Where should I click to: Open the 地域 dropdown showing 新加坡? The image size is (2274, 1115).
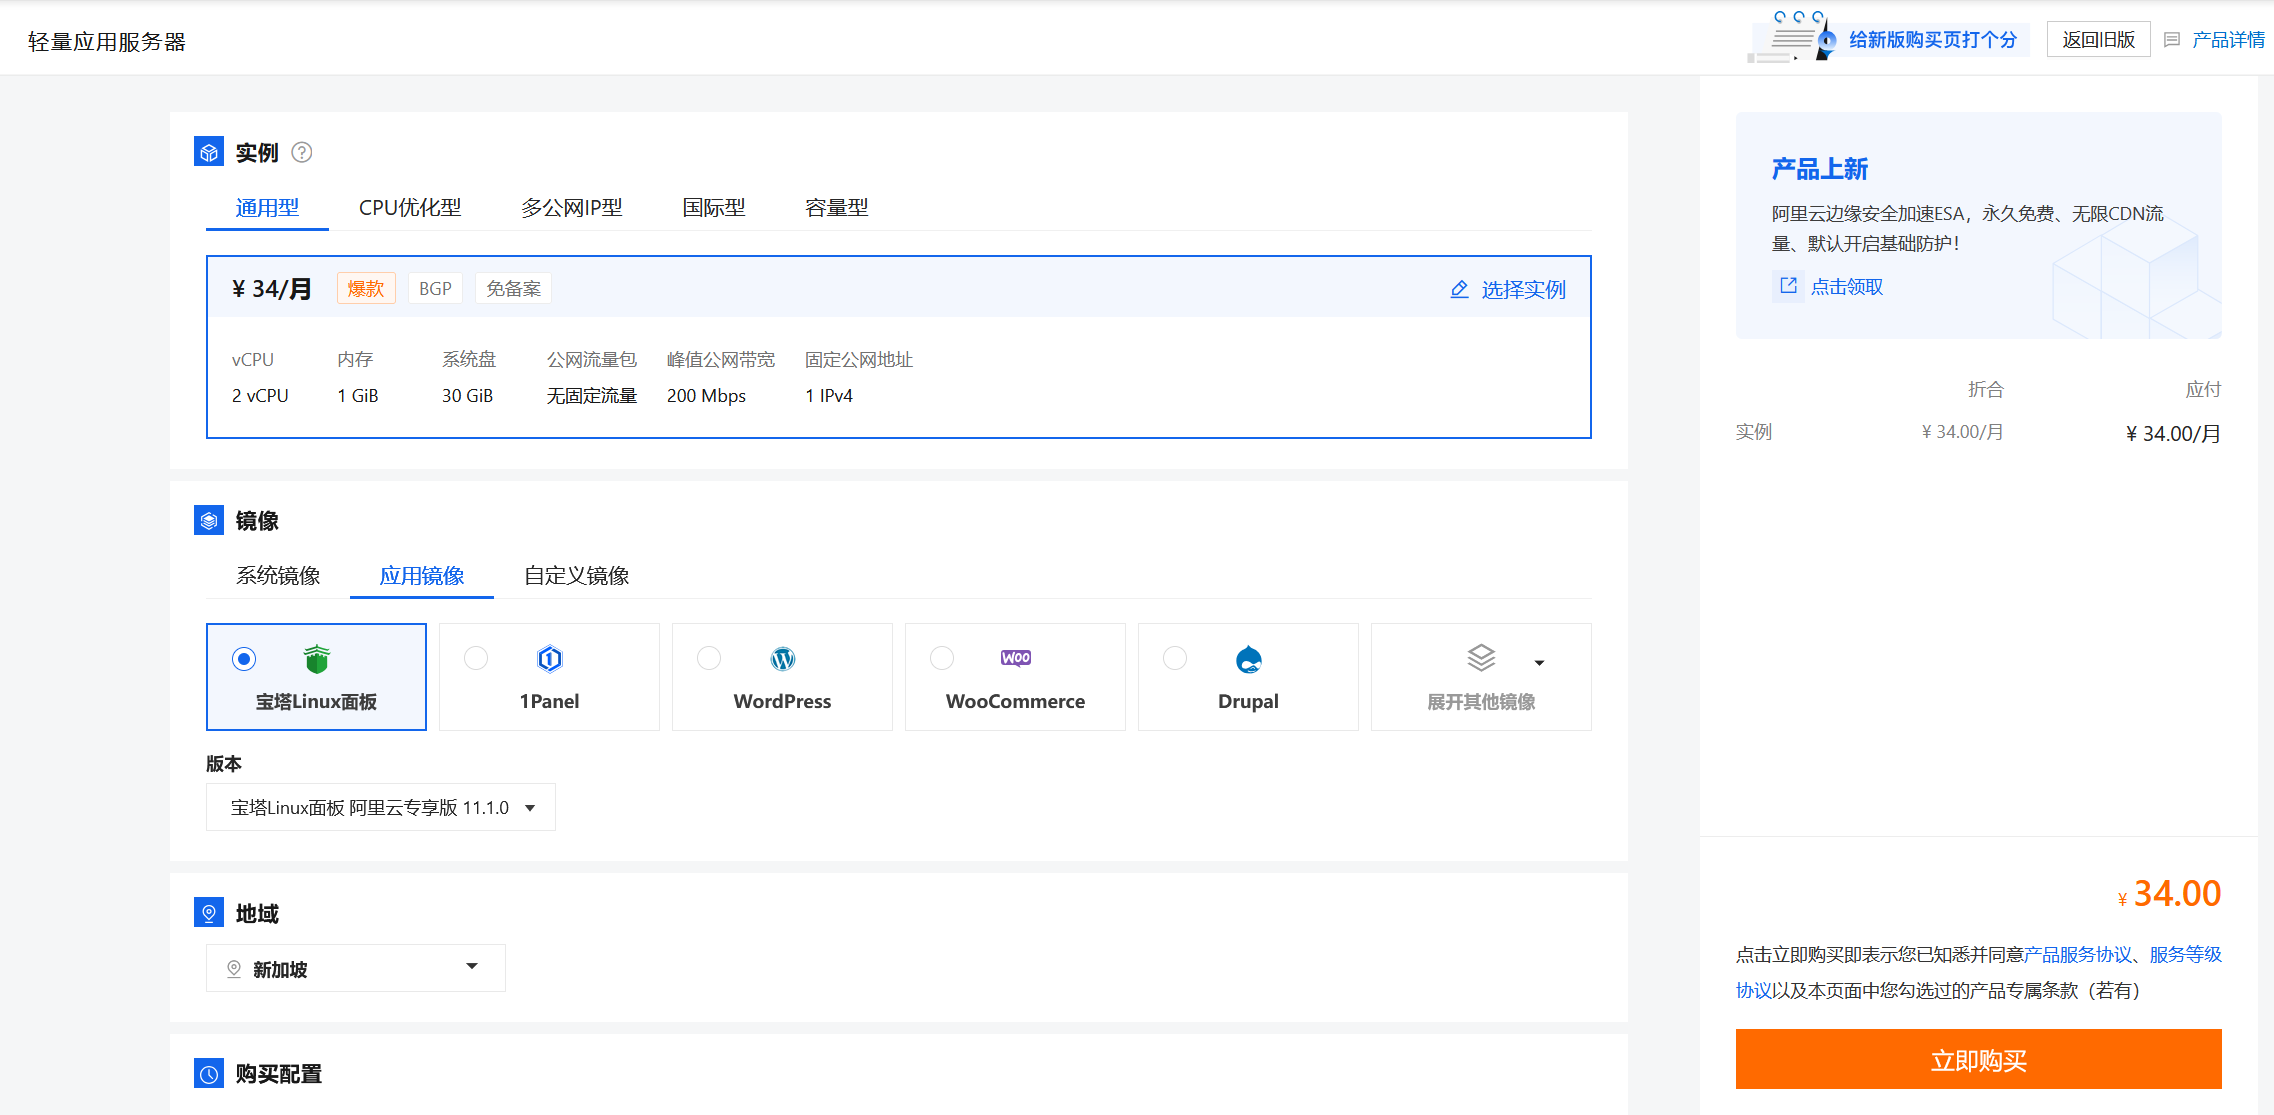coord(355,968)
